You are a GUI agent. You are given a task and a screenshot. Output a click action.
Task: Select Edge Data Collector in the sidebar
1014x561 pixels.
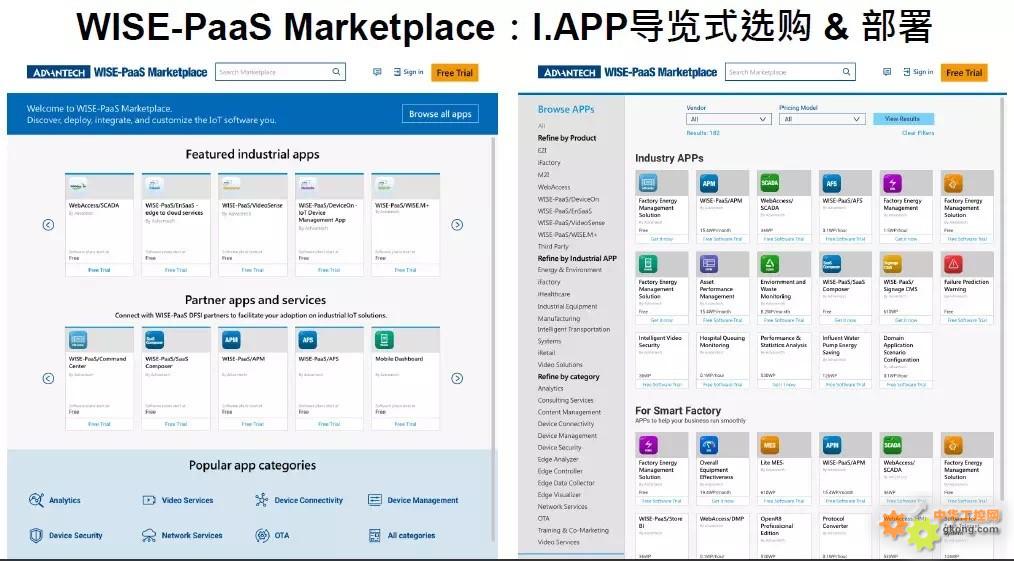coord(565,483)
